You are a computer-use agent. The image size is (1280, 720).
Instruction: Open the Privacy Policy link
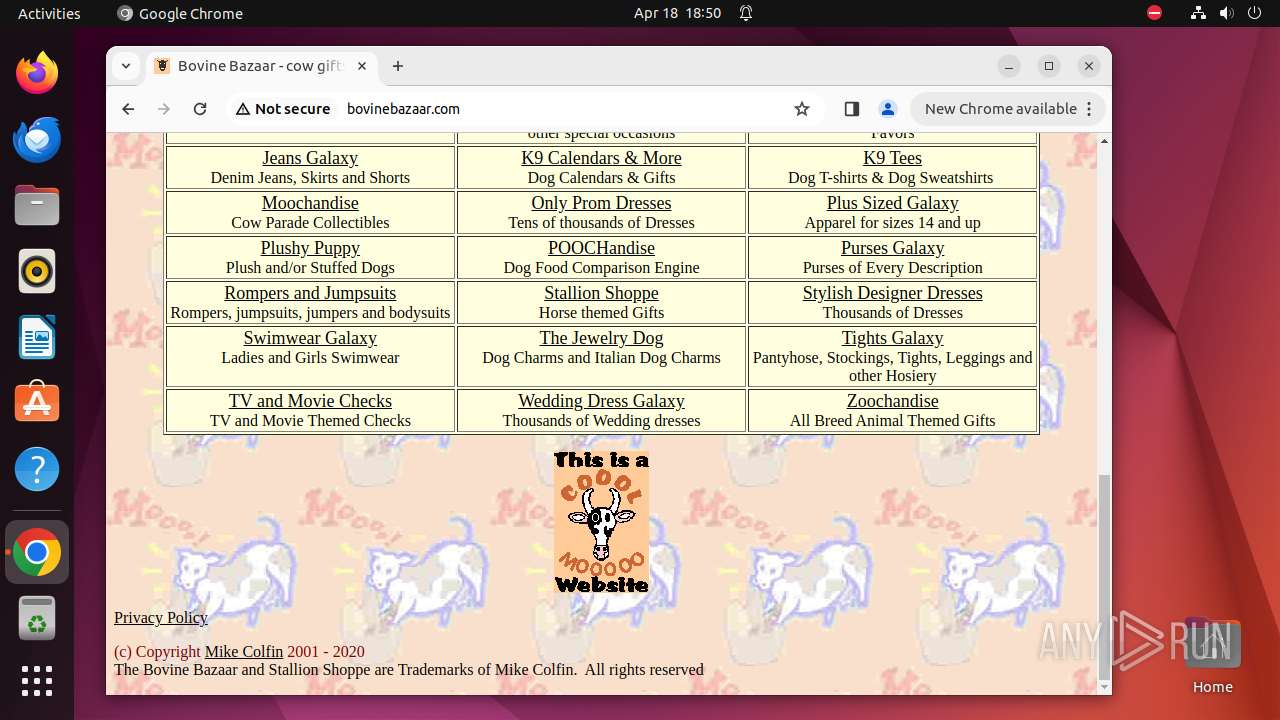point(161,618)
